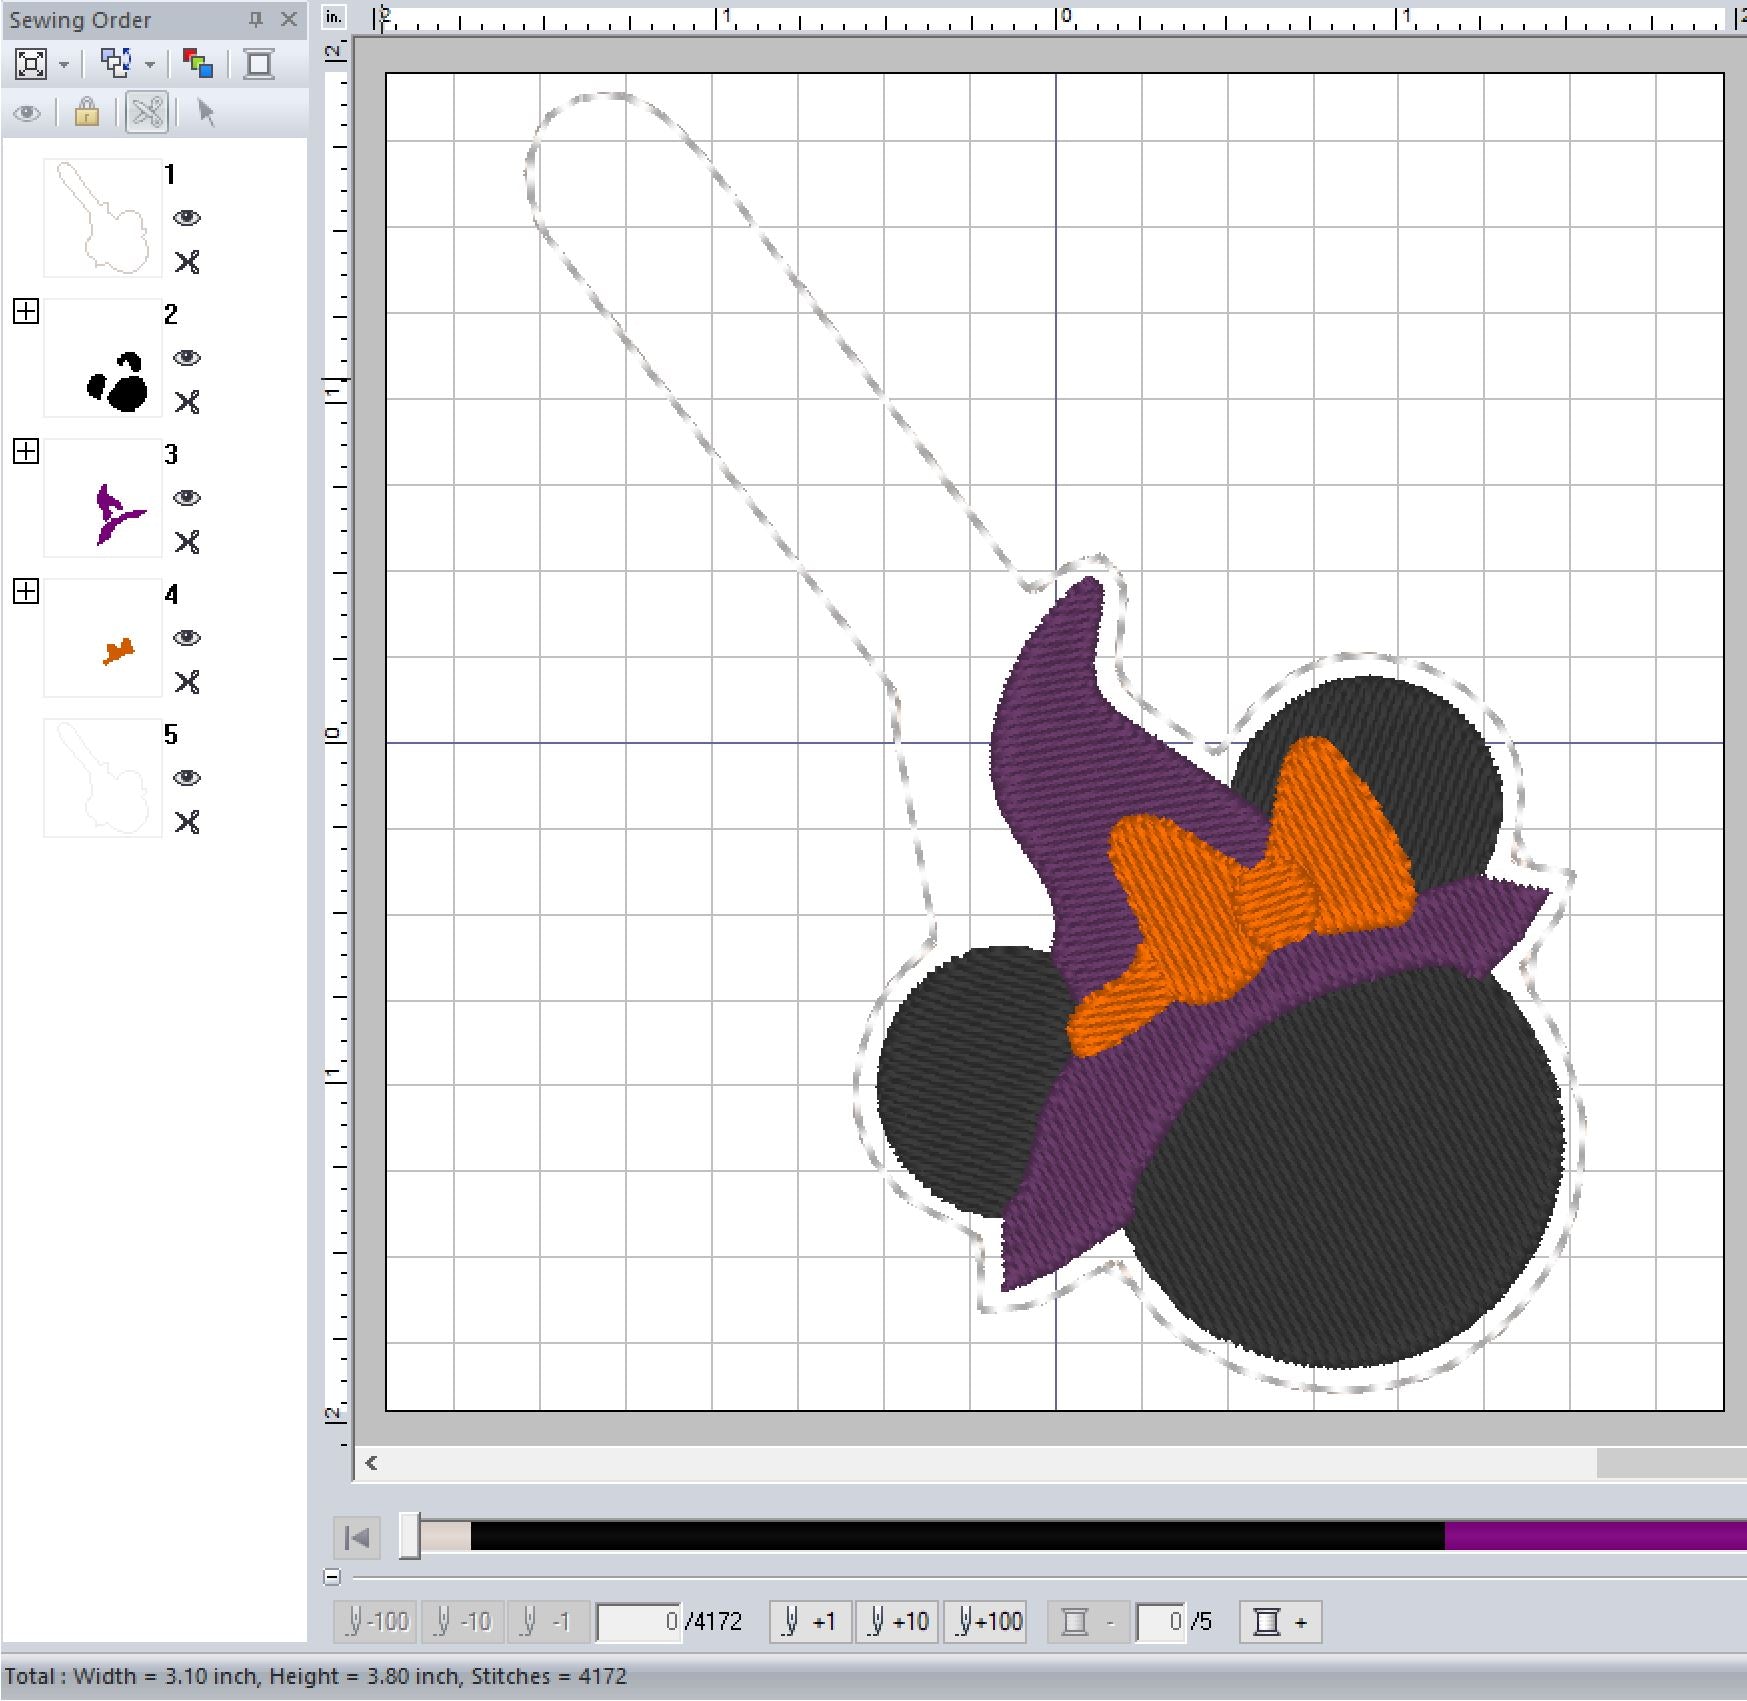
Task: Click the scissors icon under object 1
Action: pos(187,262)
